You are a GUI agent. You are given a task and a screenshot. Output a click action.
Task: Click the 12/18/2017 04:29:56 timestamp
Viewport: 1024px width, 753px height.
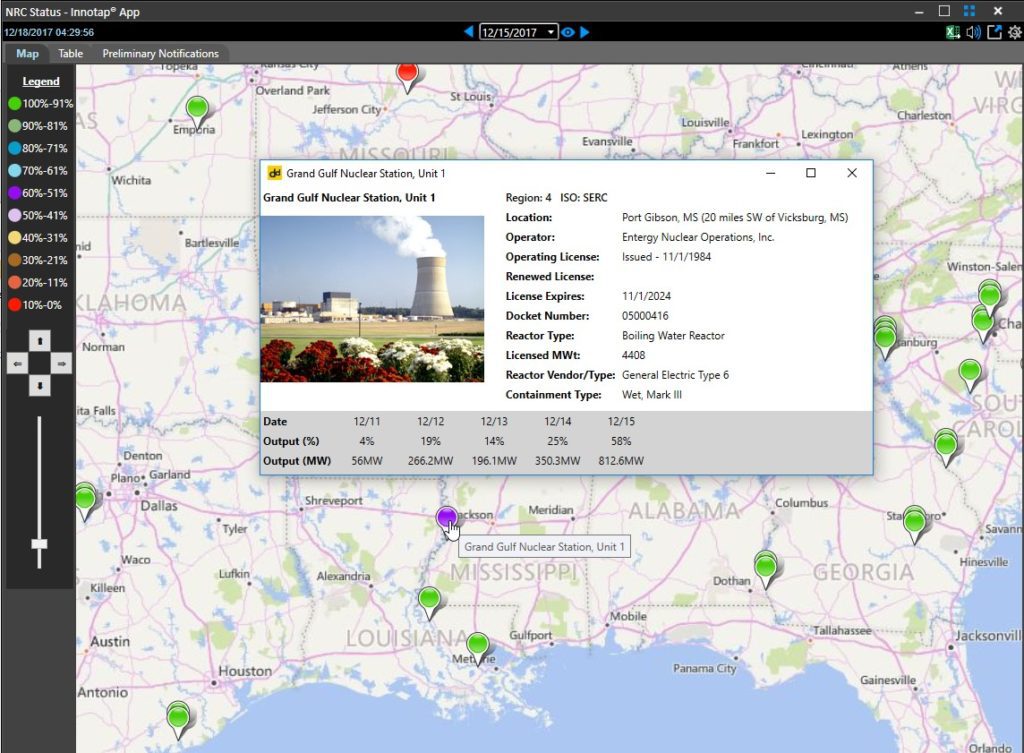coord(49,32)
